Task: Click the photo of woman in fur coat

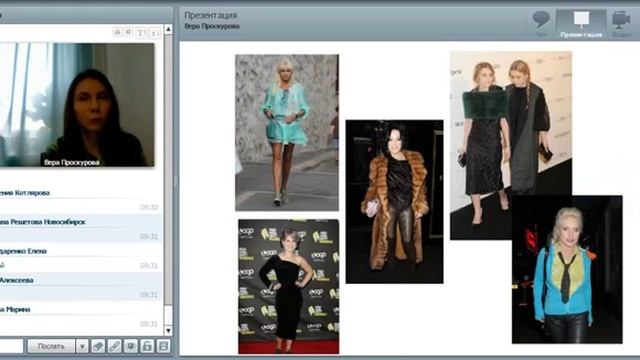Action: [x=394, y=202]
